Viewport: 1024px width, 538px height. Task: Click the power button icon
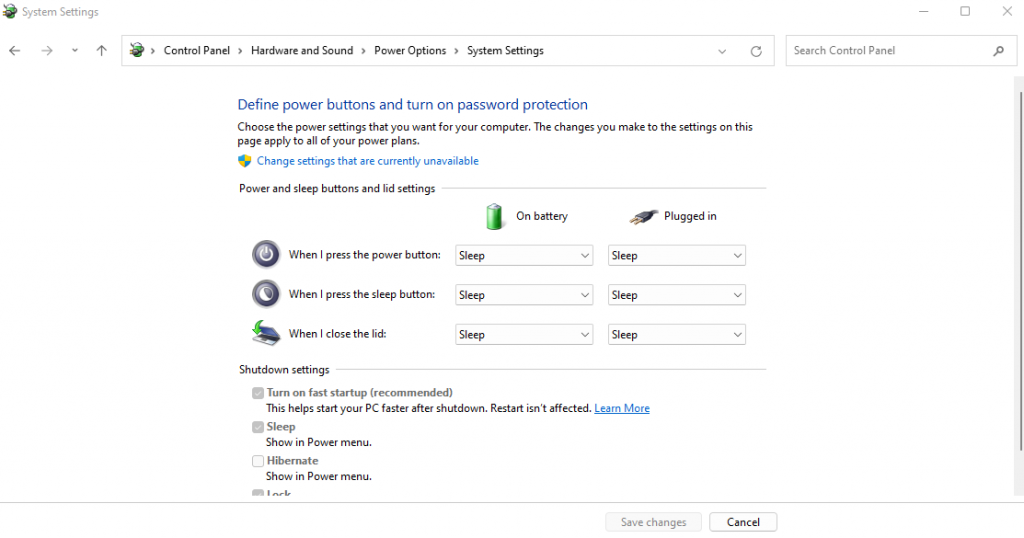266,255
